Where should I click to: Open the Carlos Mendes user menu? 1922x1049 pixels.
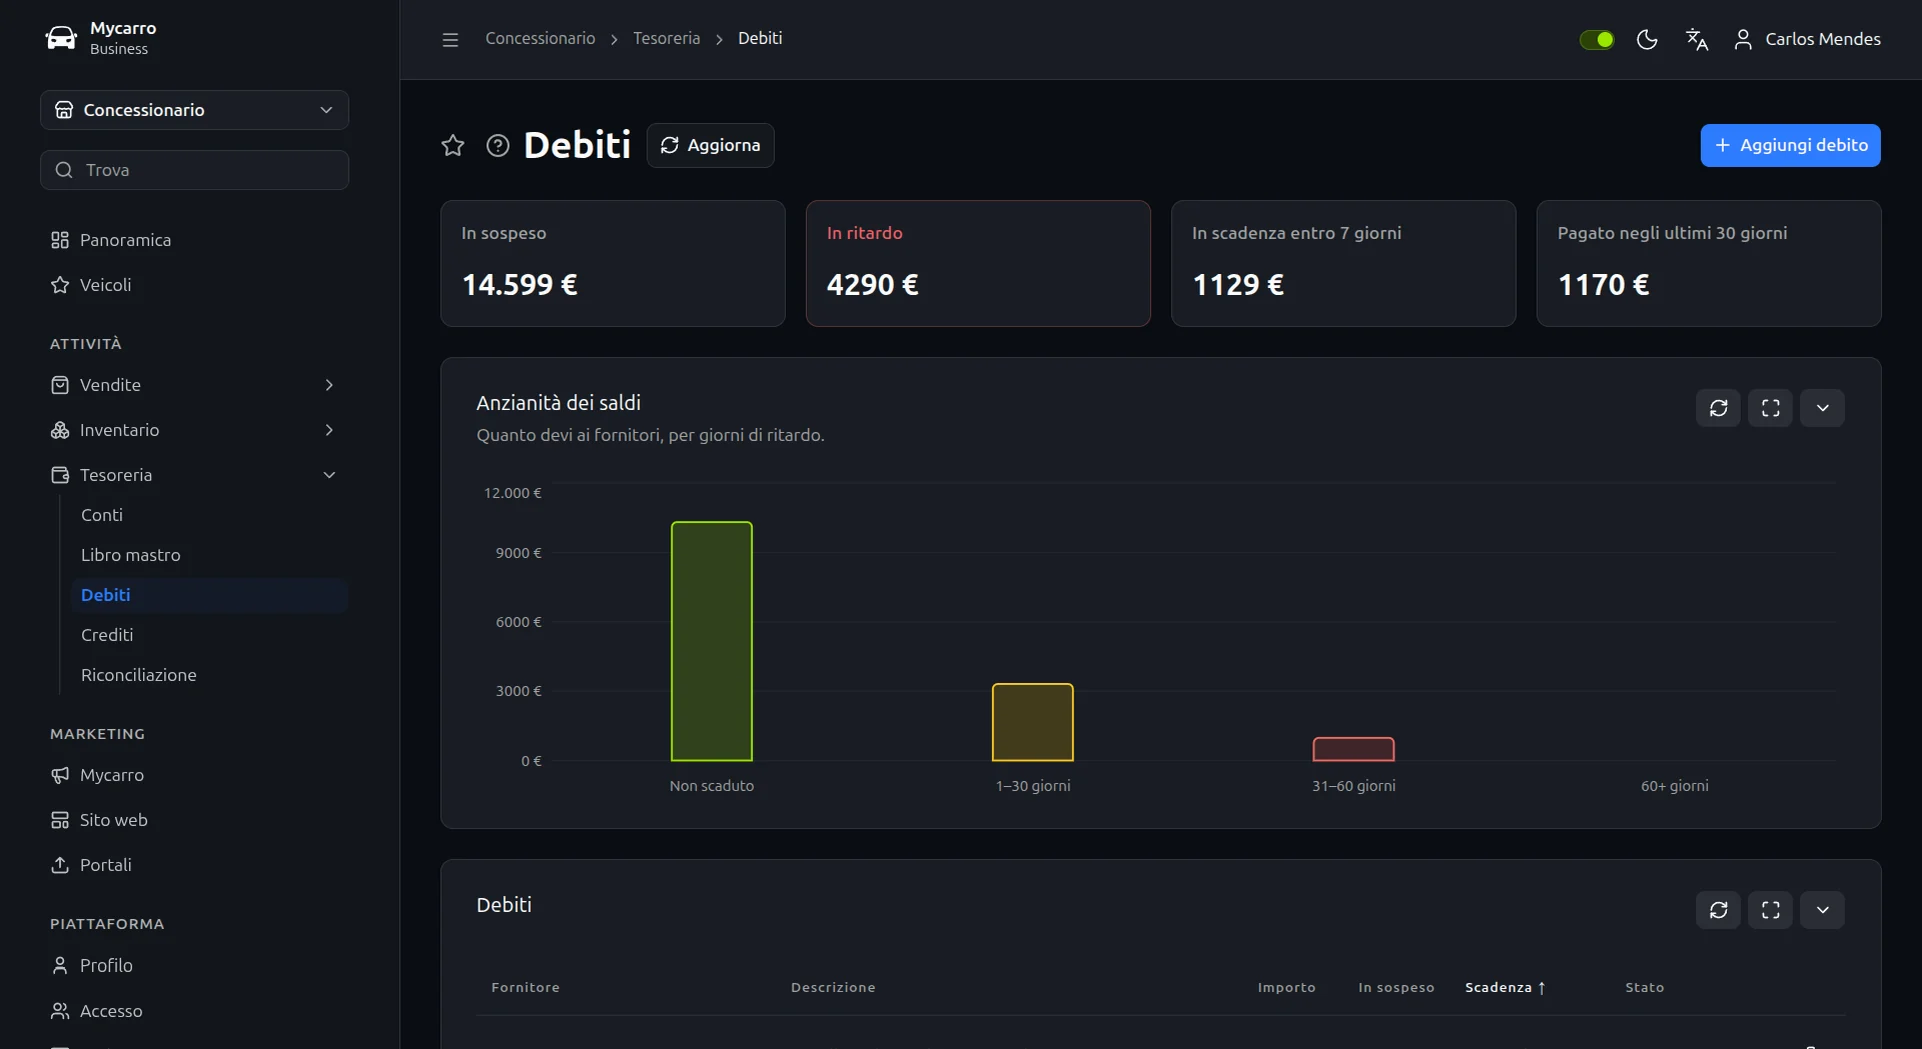point(1807,39)
